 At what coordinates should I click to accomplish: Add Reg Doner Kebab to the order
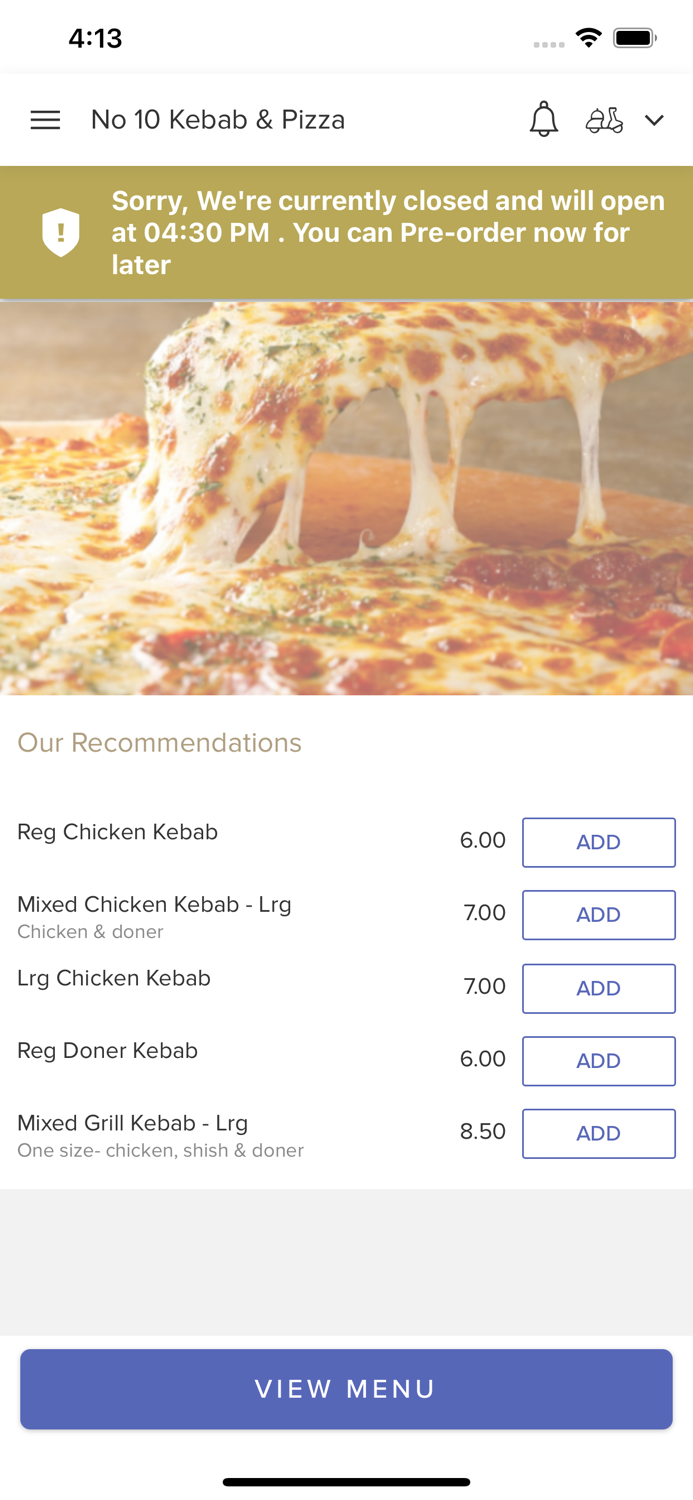pos(598,1061)
